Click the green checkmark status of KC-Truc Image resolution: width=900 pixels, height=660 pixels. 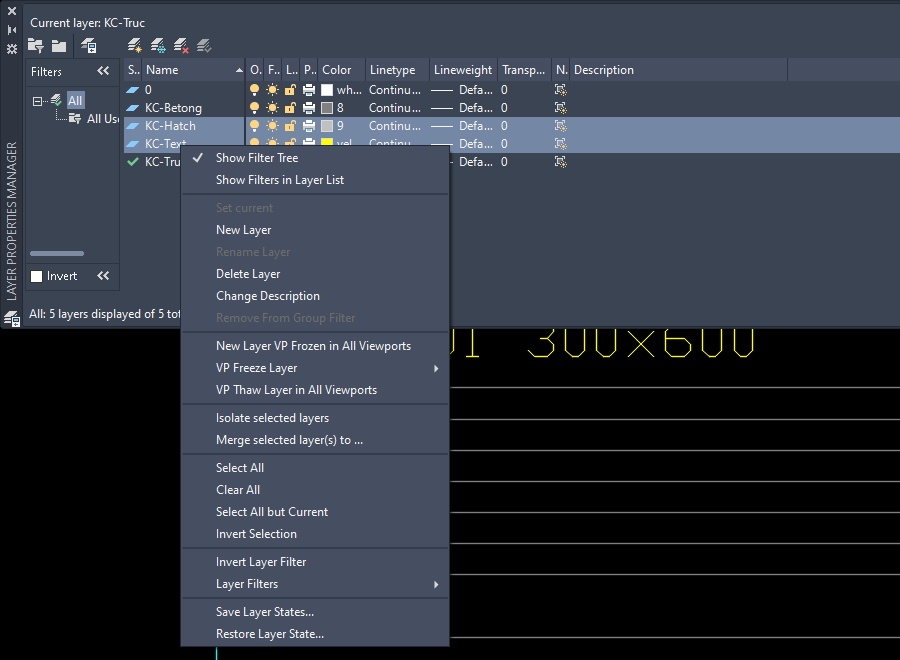[x=133, y=162]
